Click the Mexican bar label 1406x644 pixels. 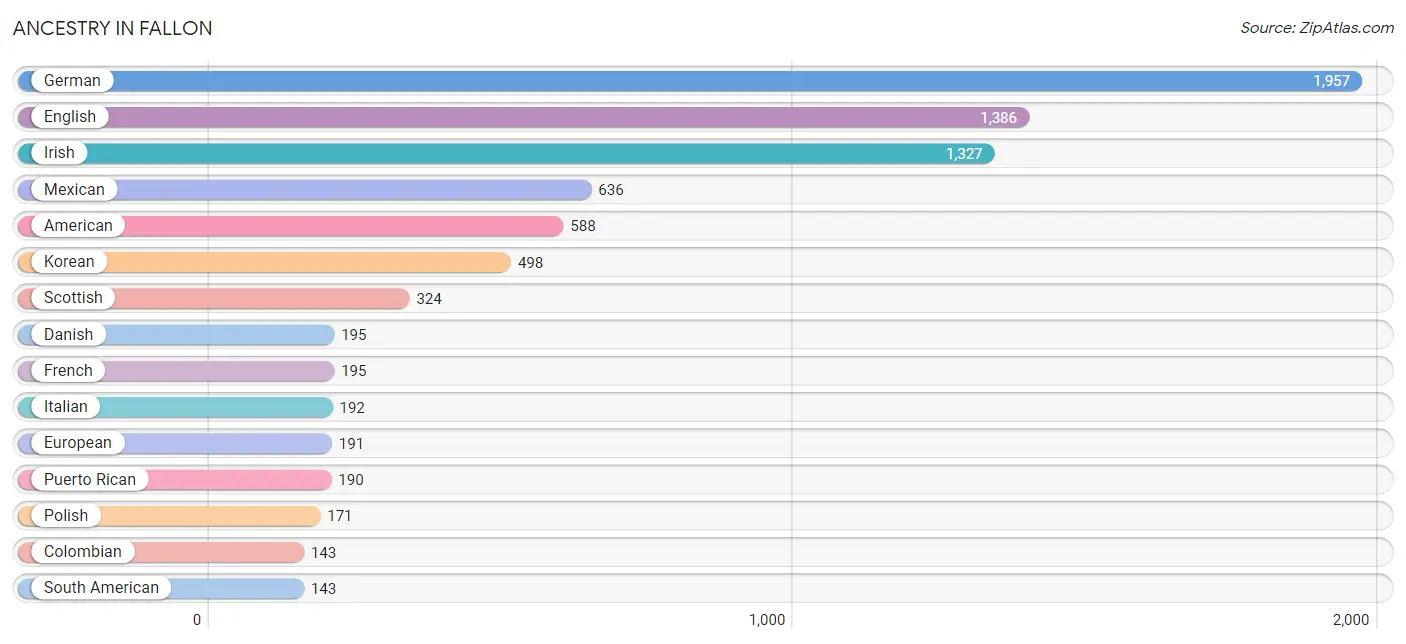click(x=74, y=189)
